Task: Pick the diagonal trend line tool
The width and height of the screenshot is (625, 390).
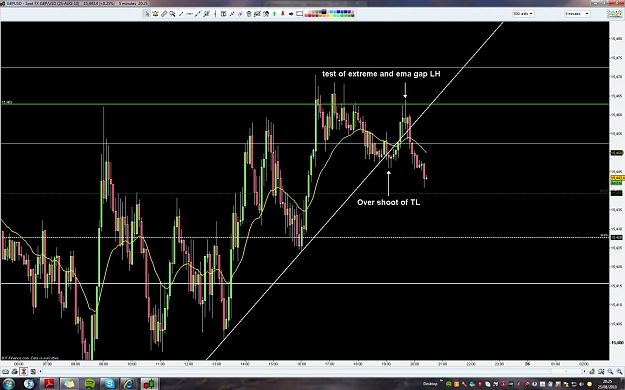Action: pyautogui.click(x=198, y=14)
